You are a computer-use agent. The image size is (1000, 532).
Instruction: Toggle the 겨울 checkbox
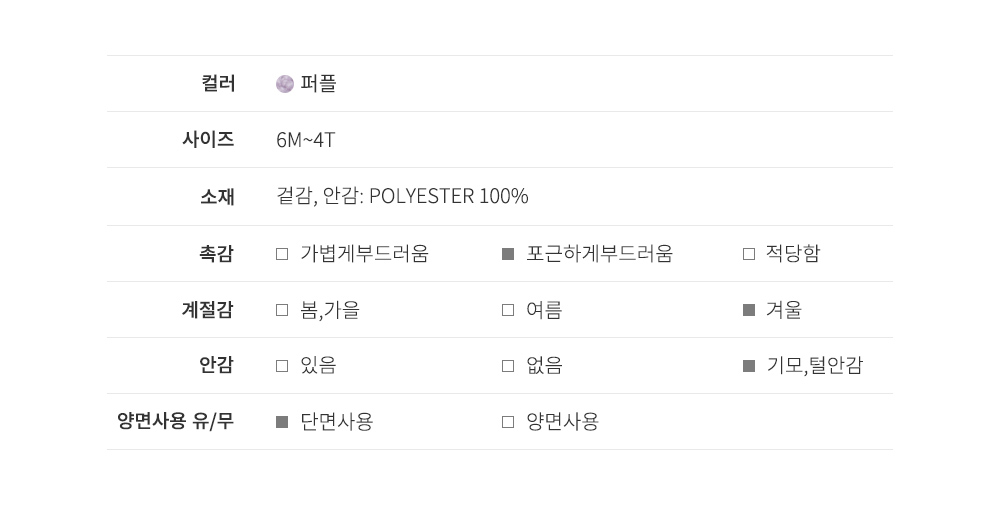[x=749, y=310]
